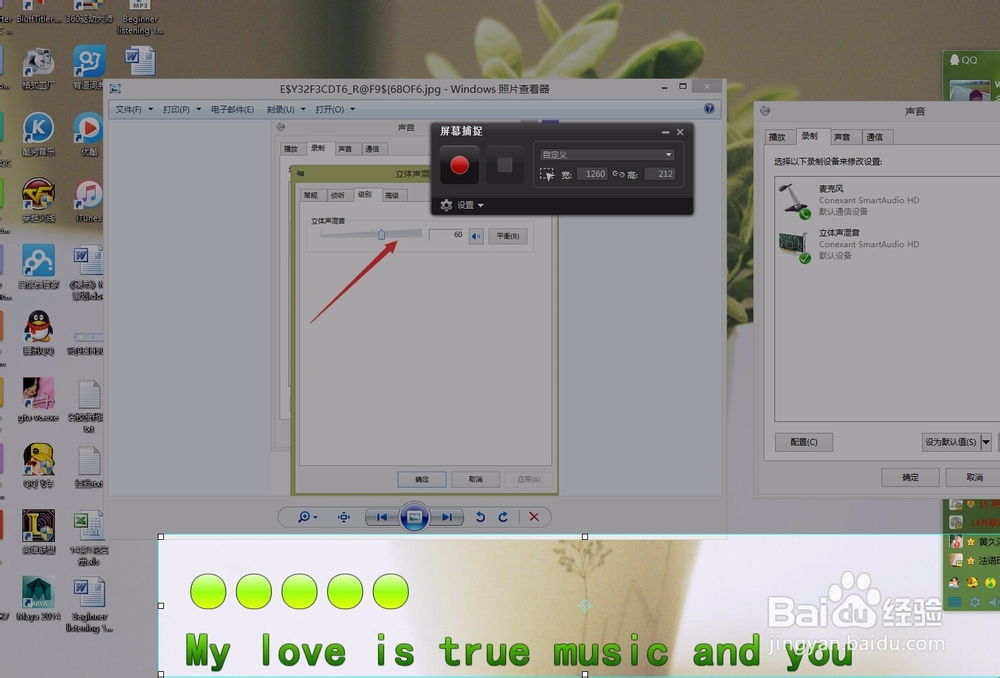Viewport: 1000px width, 678px height.
Task: Select the MP3 Beginner listening file icon
Action: [x=140, y=18]
